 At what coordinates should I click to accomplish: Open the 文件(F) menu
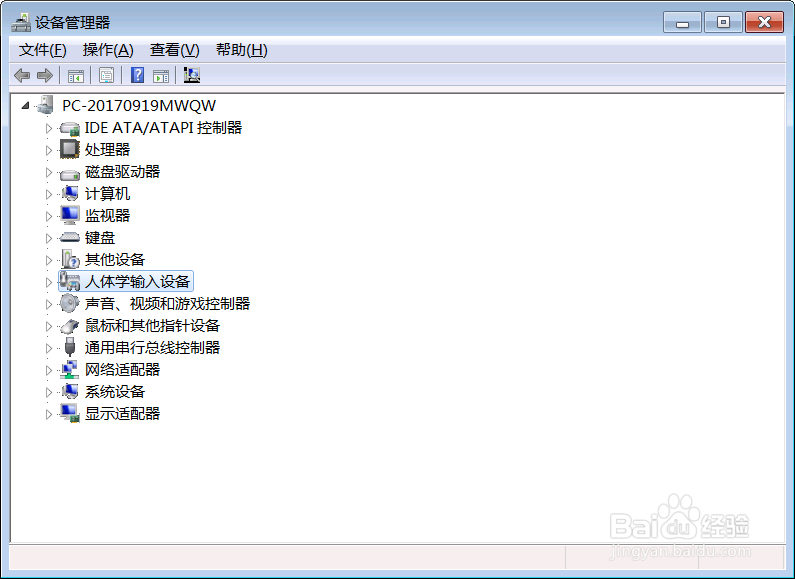pos(43,50)
